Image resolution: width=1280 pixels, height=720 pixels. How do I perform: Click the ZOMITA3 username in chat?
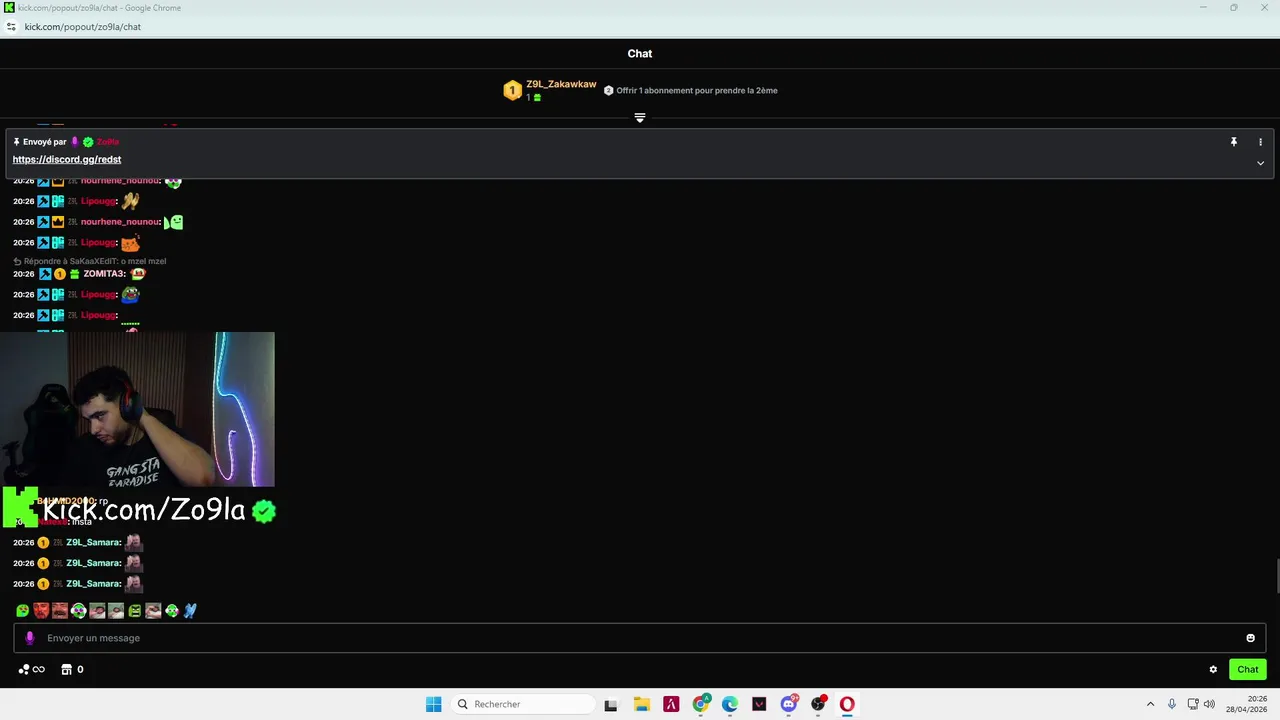(x=104, y=274)
